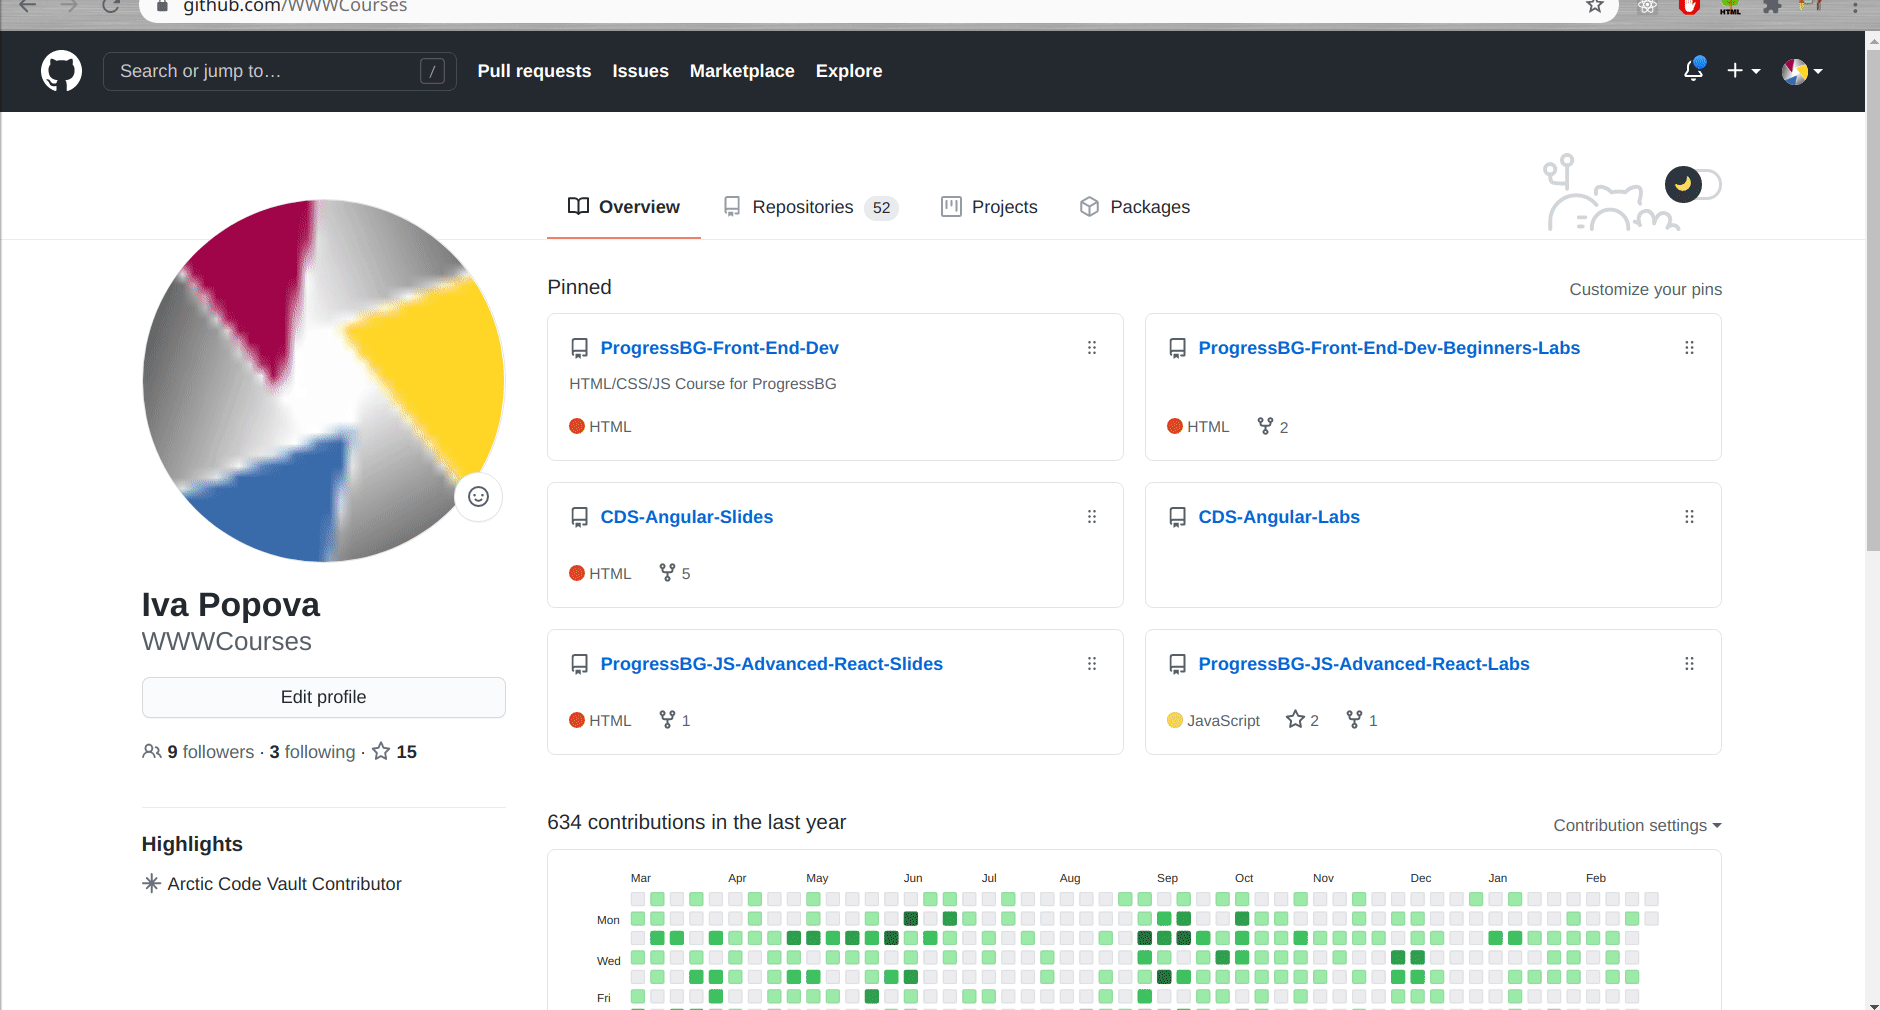Open ProgressBG-JS-Advanced-React-Labs repository
Viewport: 1880px width, 1010px height.
pyautogui.click(x=1364, y=664)
